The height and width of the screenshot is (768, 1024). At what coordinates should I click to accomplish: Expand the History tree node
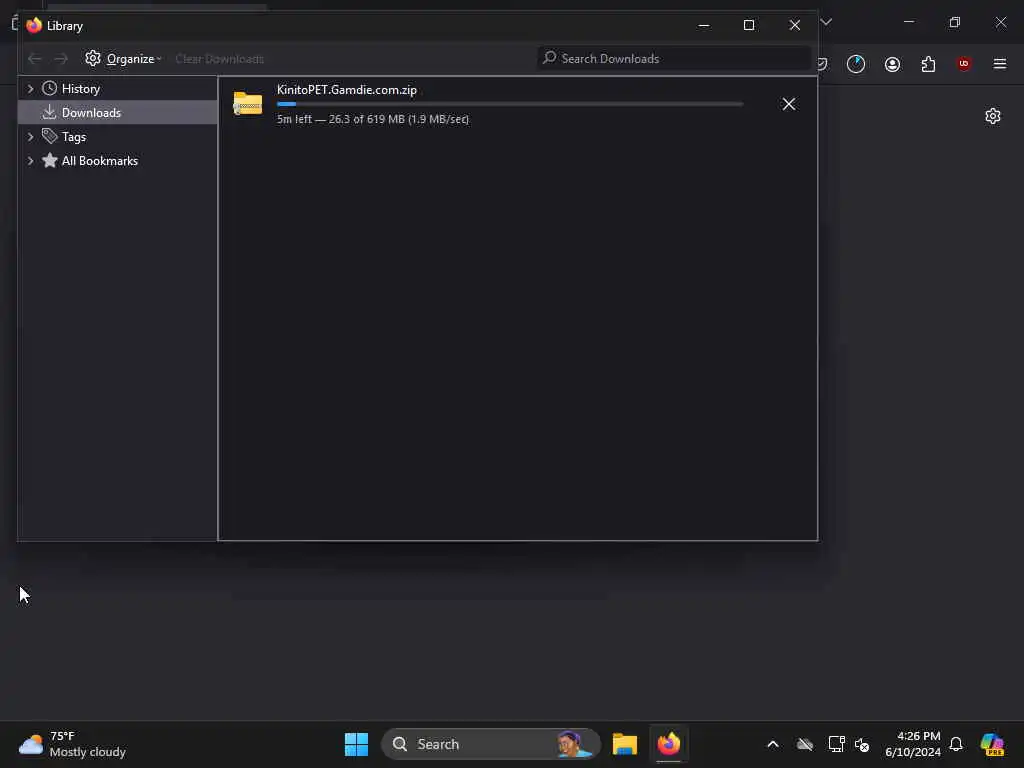coord(30,89)
